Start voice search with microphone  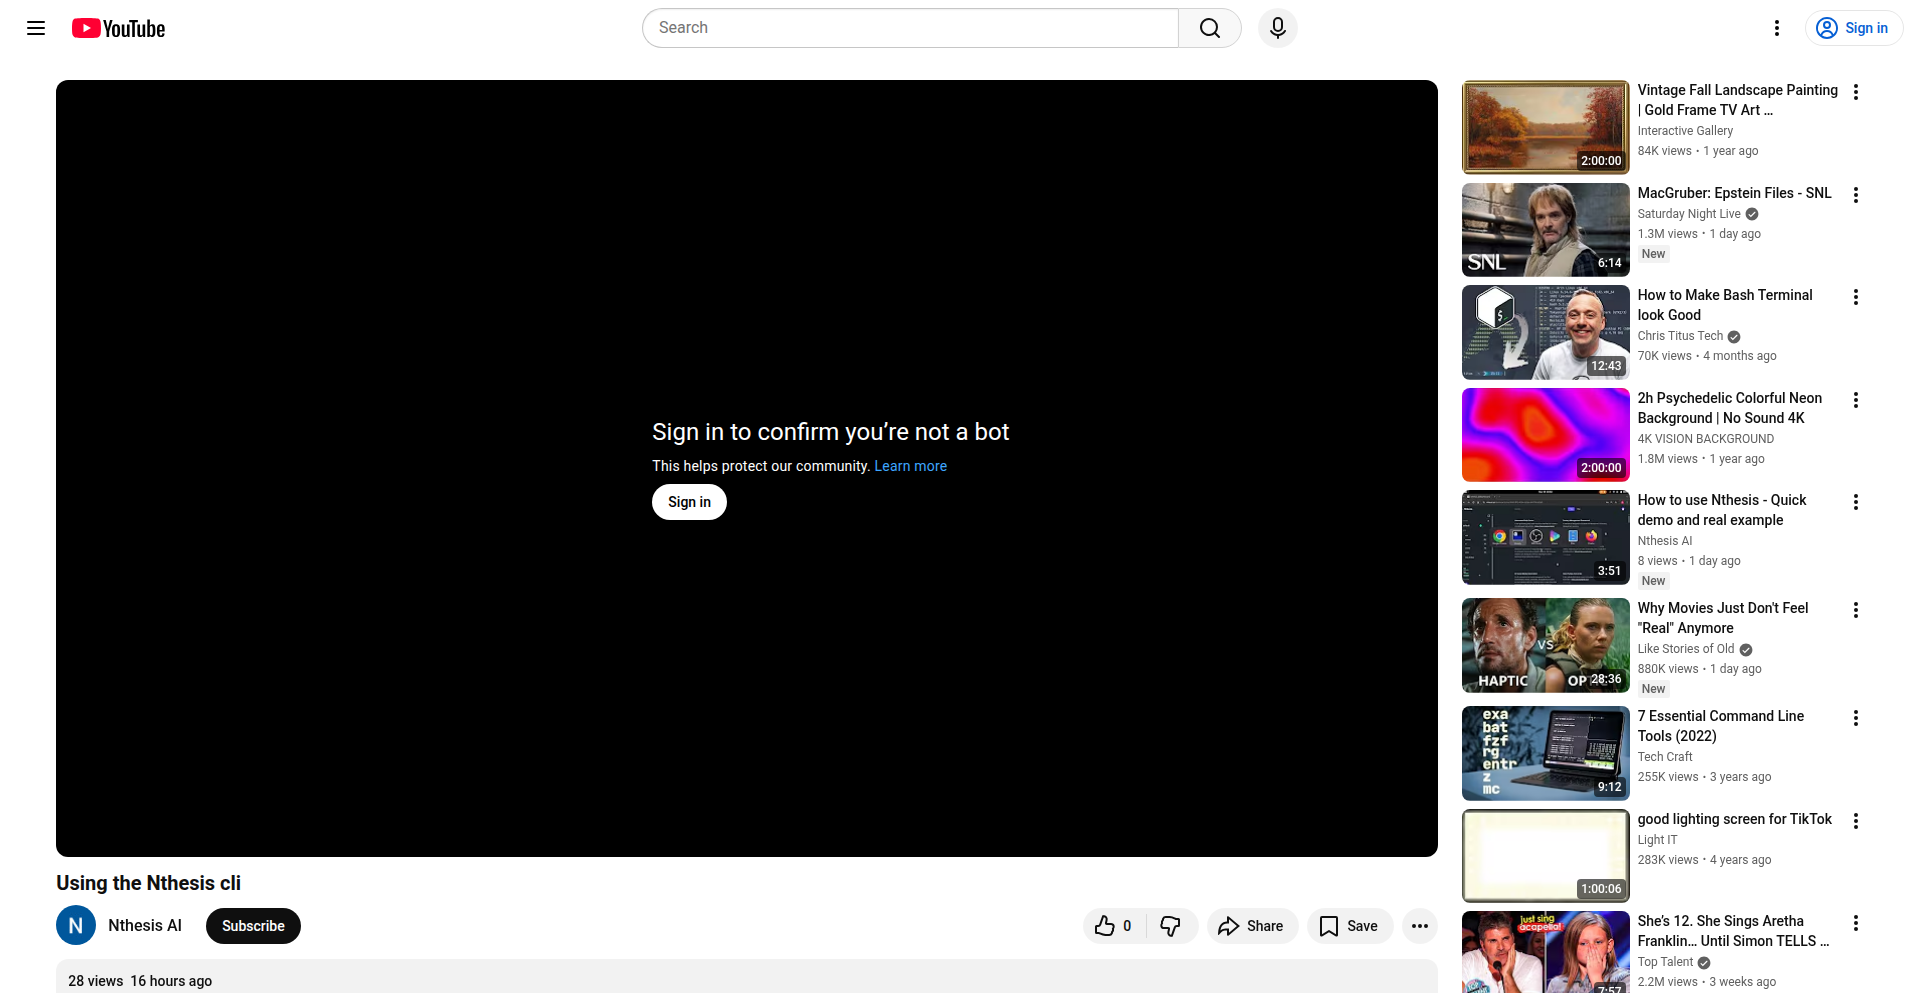[1278, 28]
